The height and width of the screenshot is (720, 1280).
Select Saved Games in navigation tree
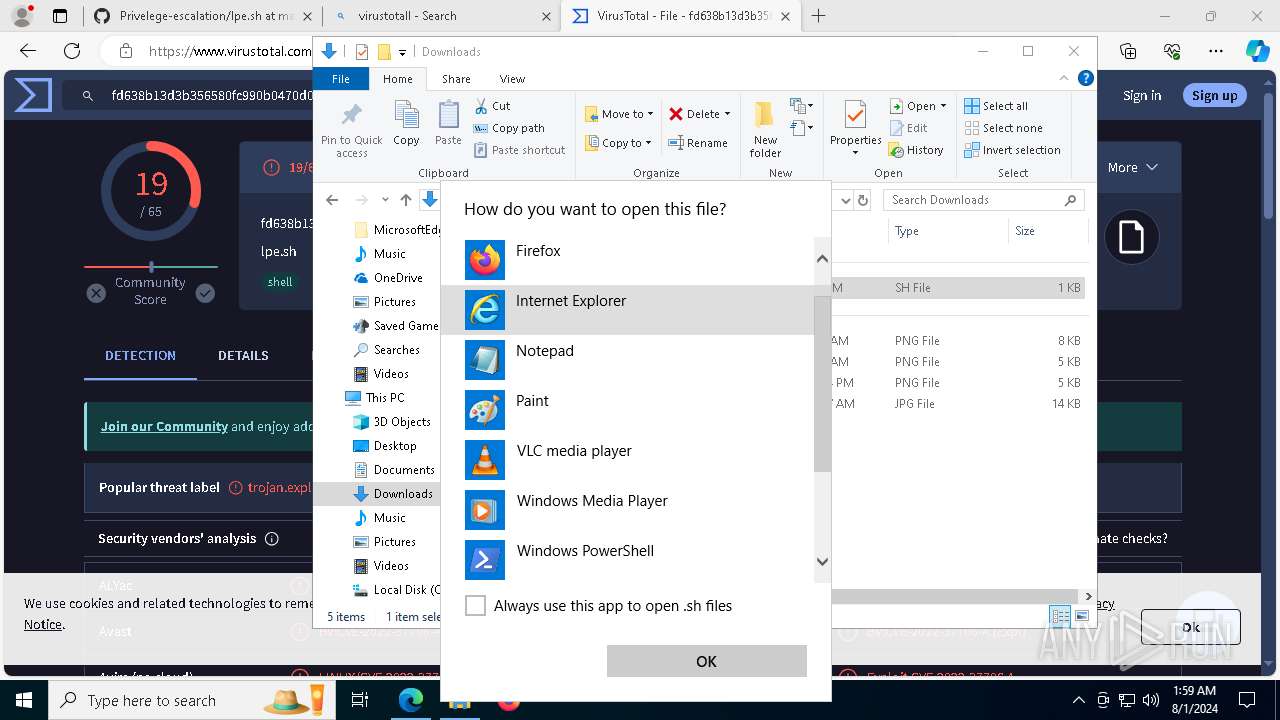point(396,326)
